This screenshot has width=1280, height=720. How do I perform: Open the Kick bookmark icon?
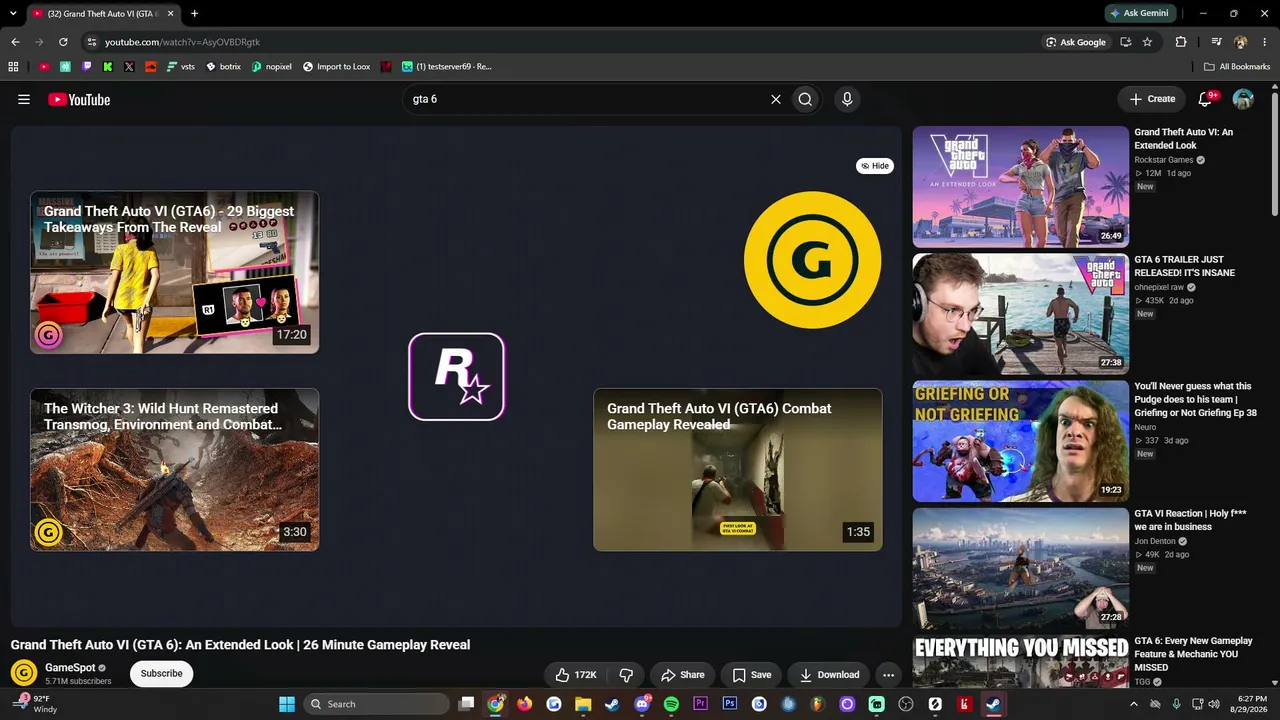point(108,67)
